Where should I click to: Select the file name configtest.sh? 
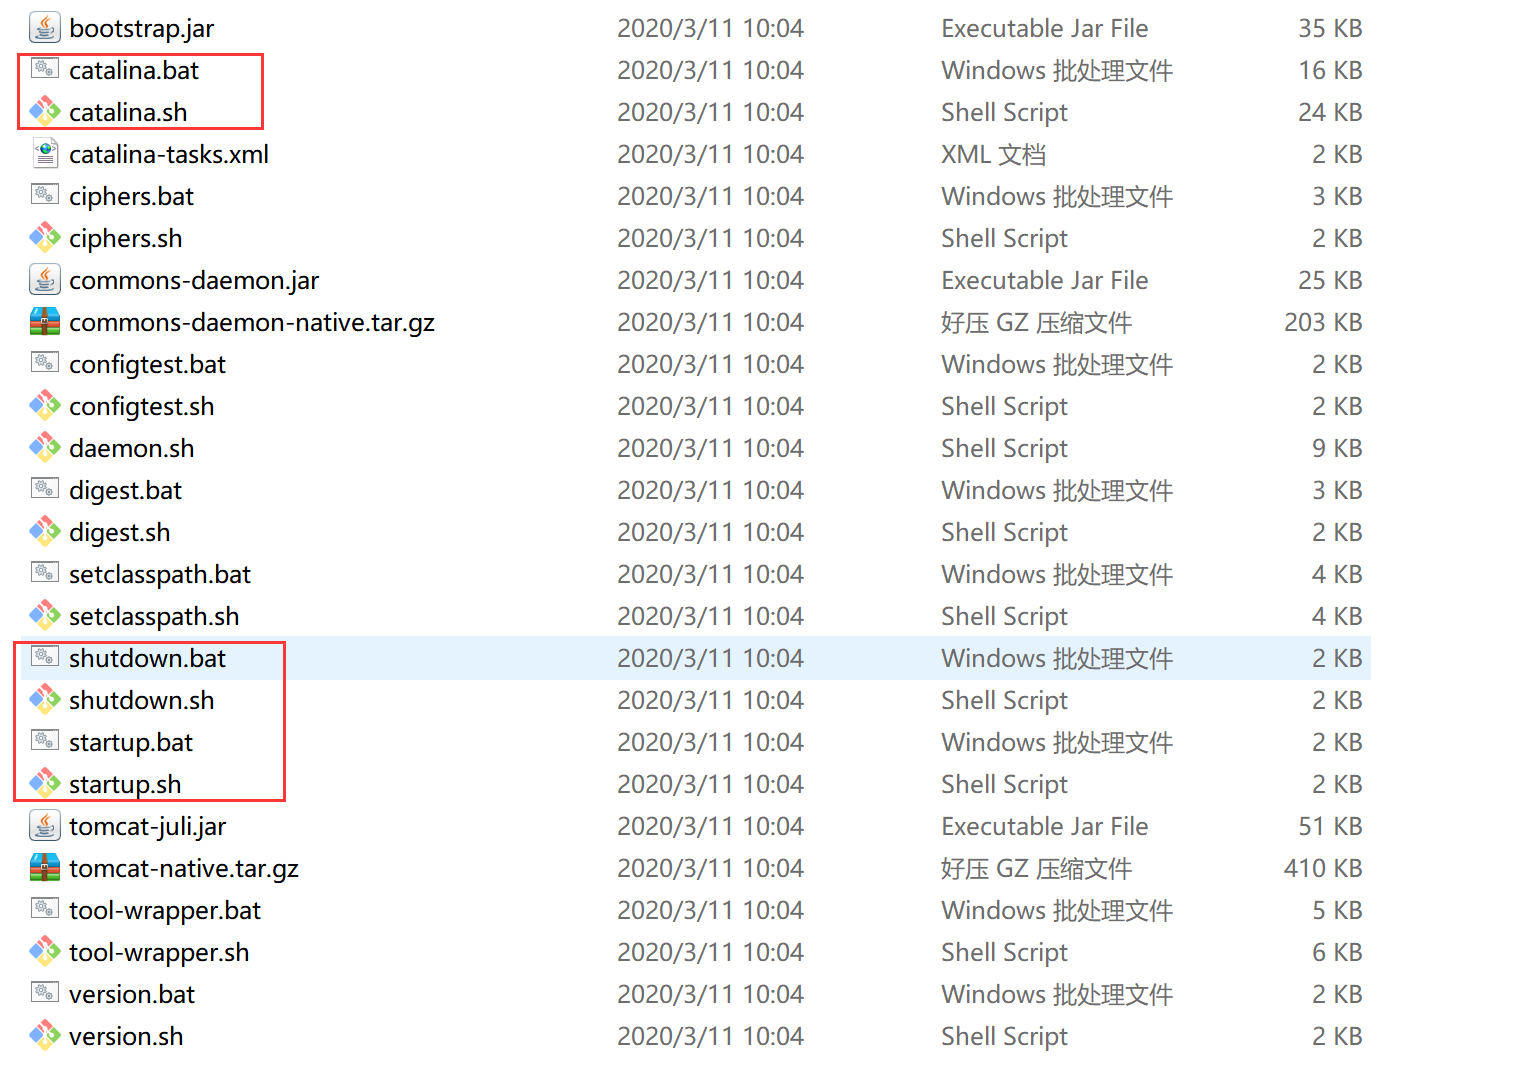click(141, 406)
